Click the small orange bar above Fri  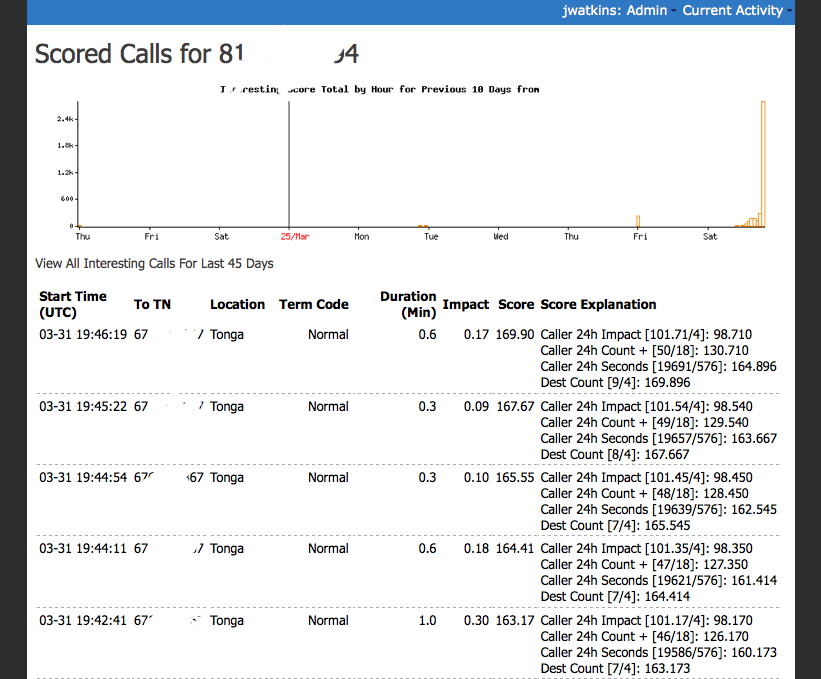click(637, 221)
